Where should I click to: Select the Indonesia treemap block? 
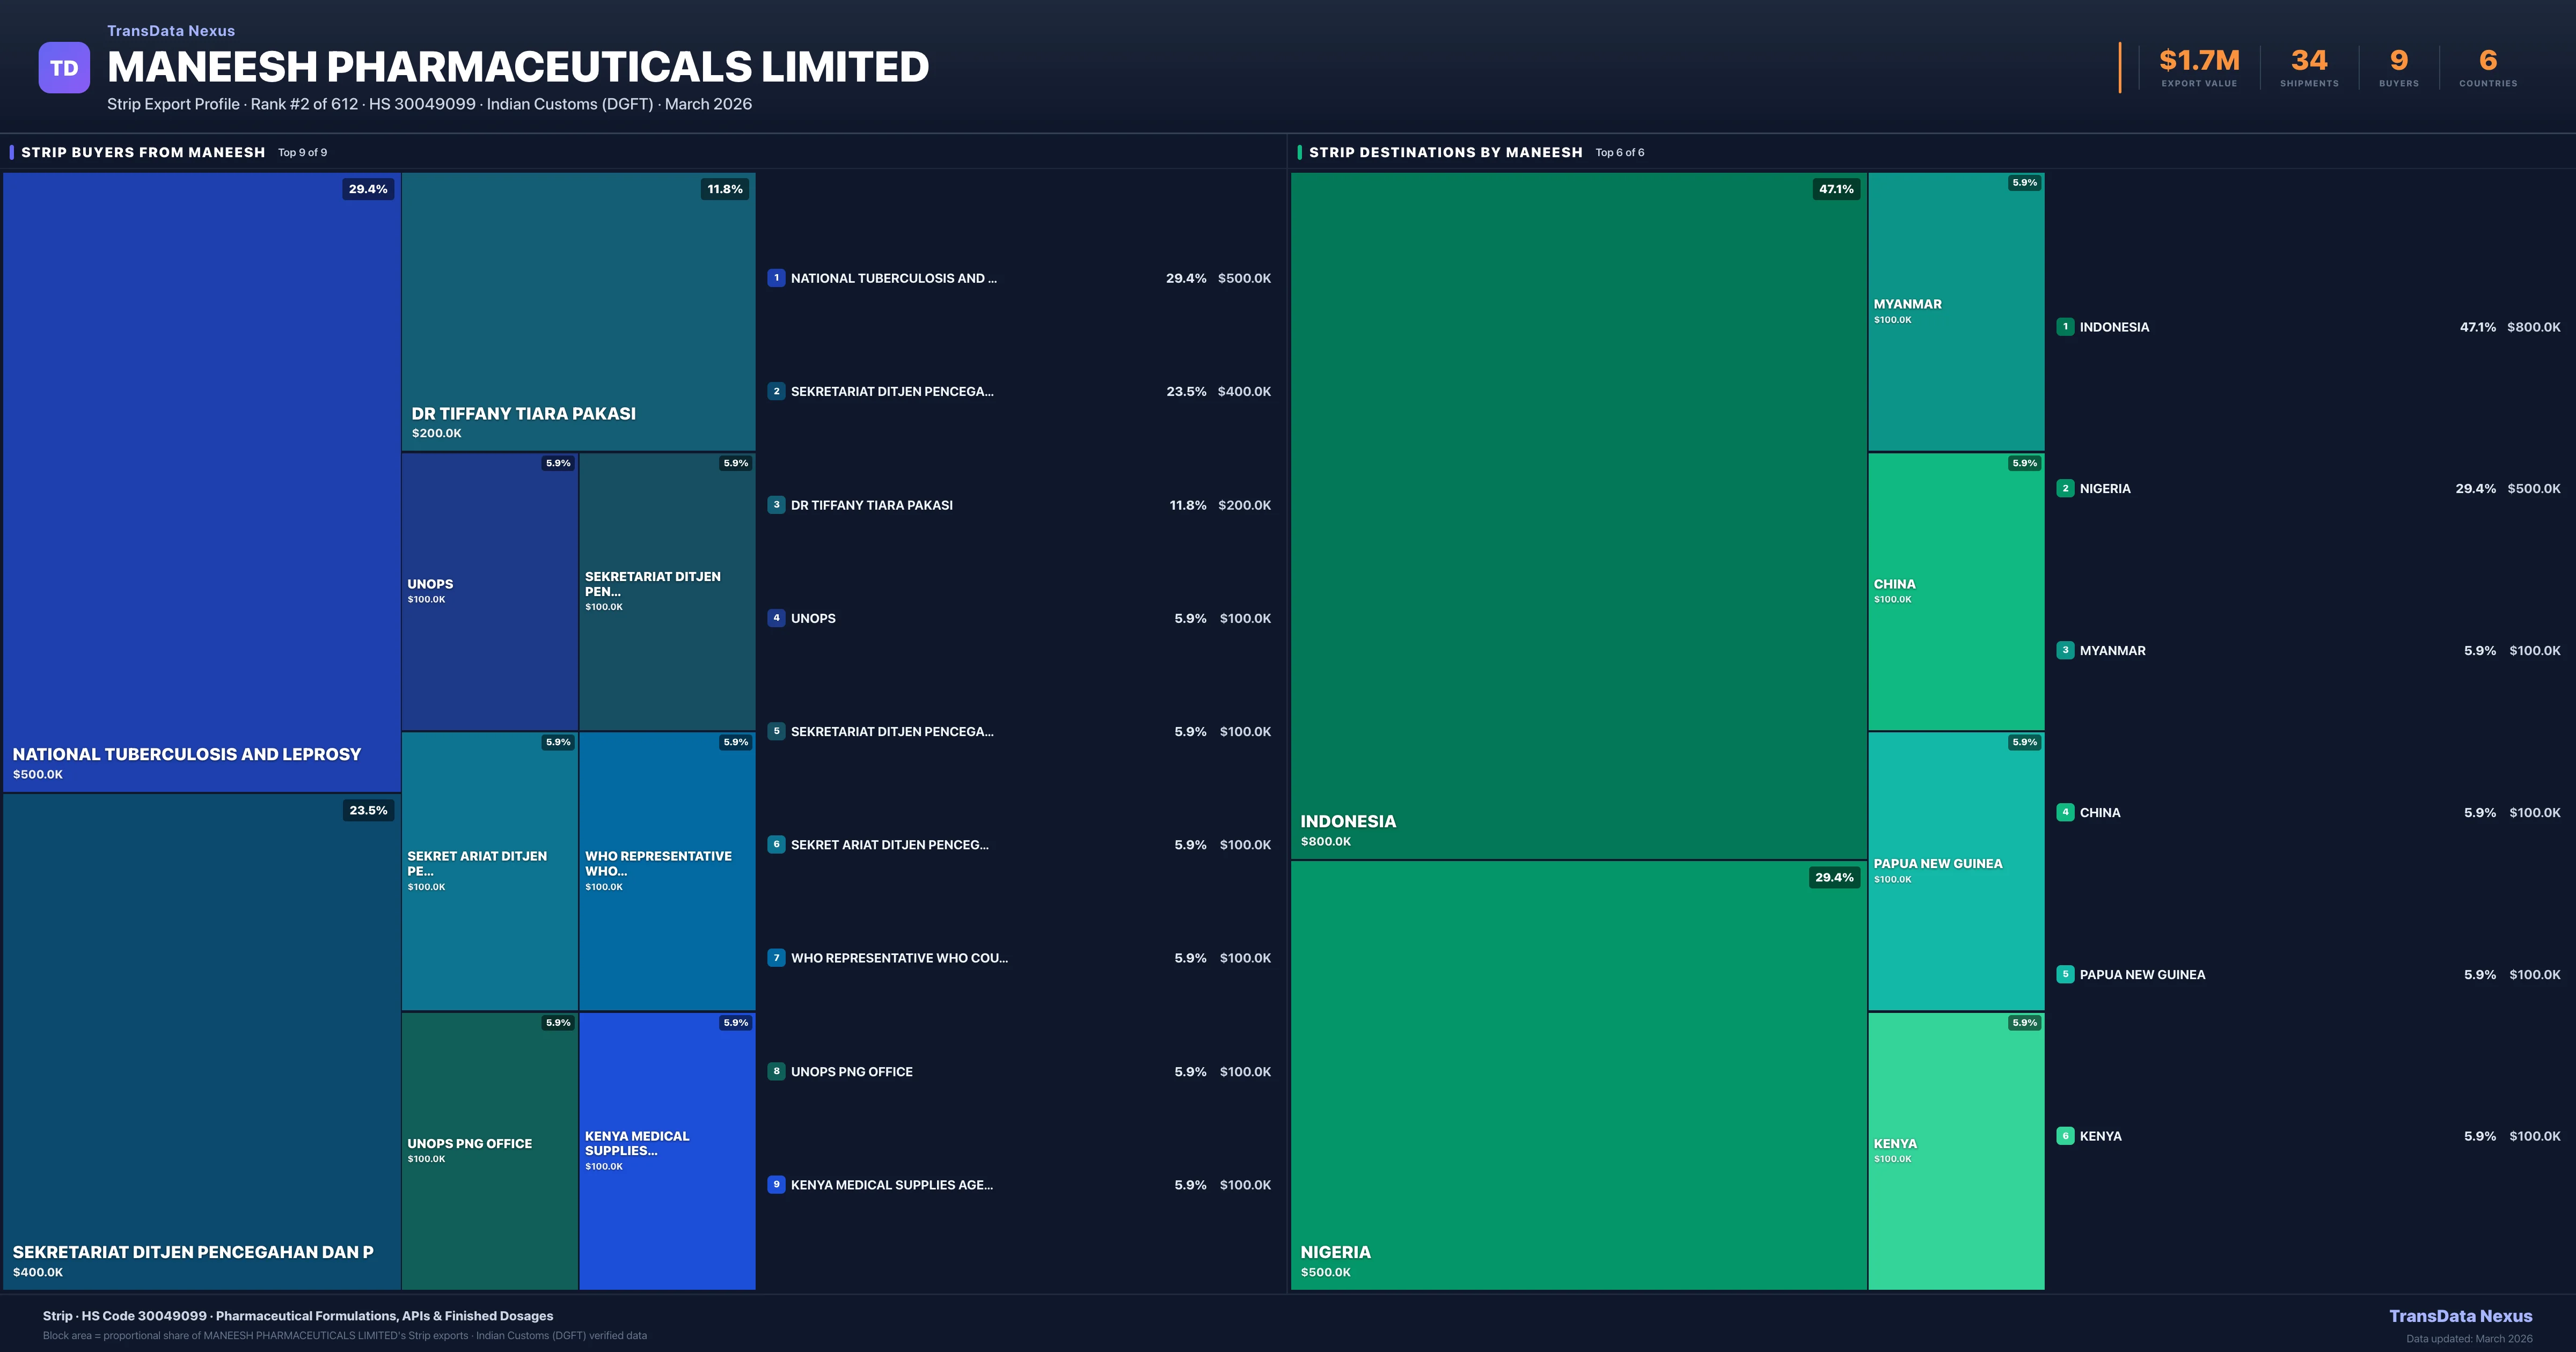point(1578,515)
